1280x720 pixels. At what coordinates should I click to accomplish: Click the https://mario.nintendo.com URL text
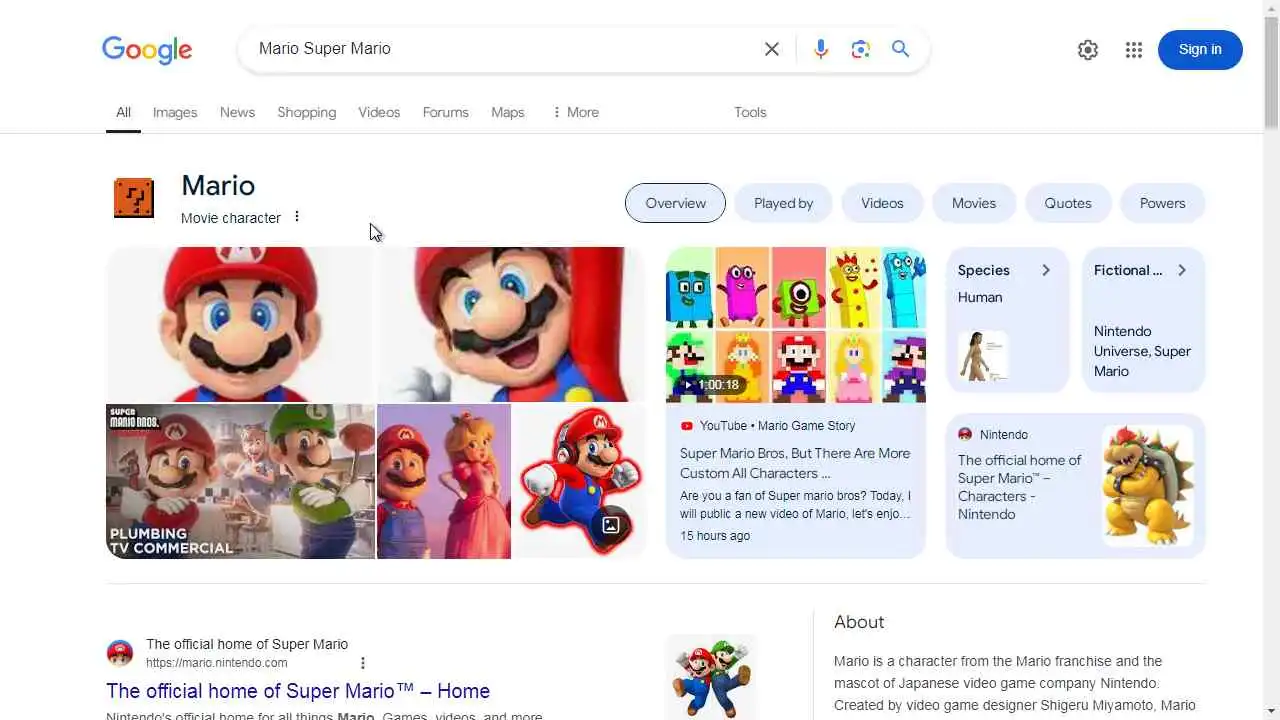pyautogui.click(x=217, y=663)
